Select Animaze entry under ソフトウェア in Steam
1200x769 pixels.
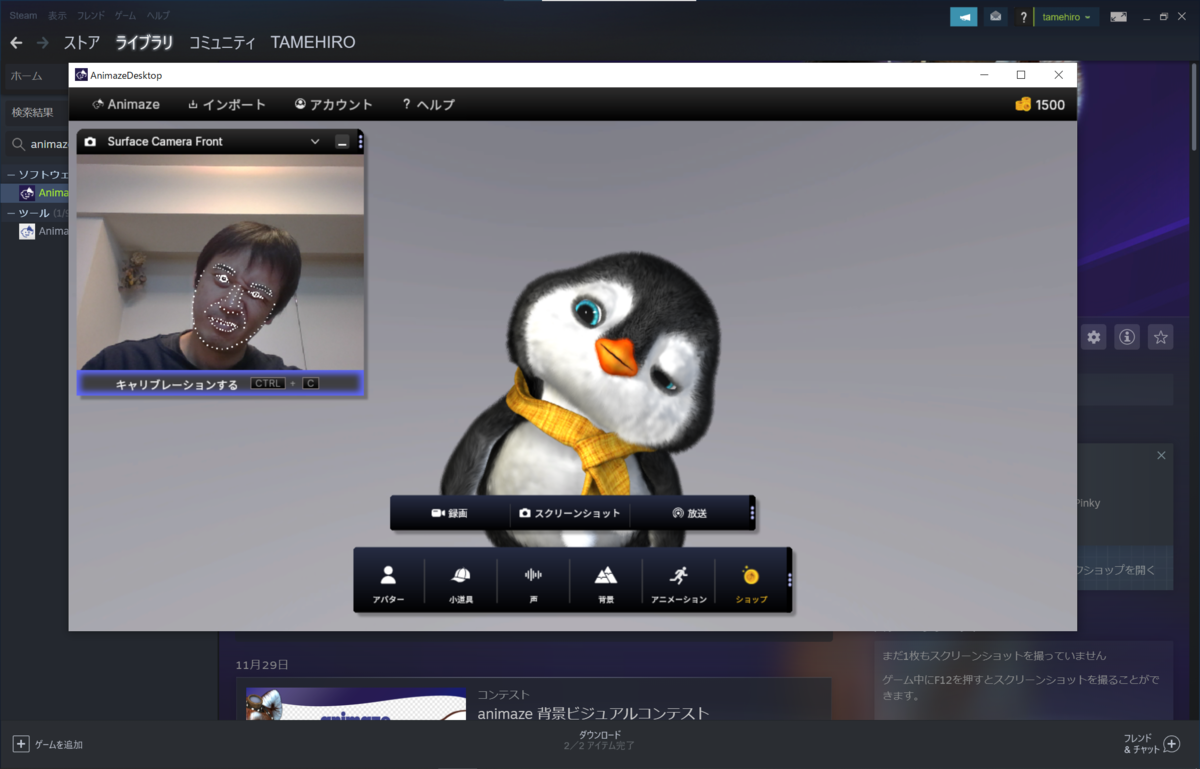pyautogui.click(x=43, y=193)
